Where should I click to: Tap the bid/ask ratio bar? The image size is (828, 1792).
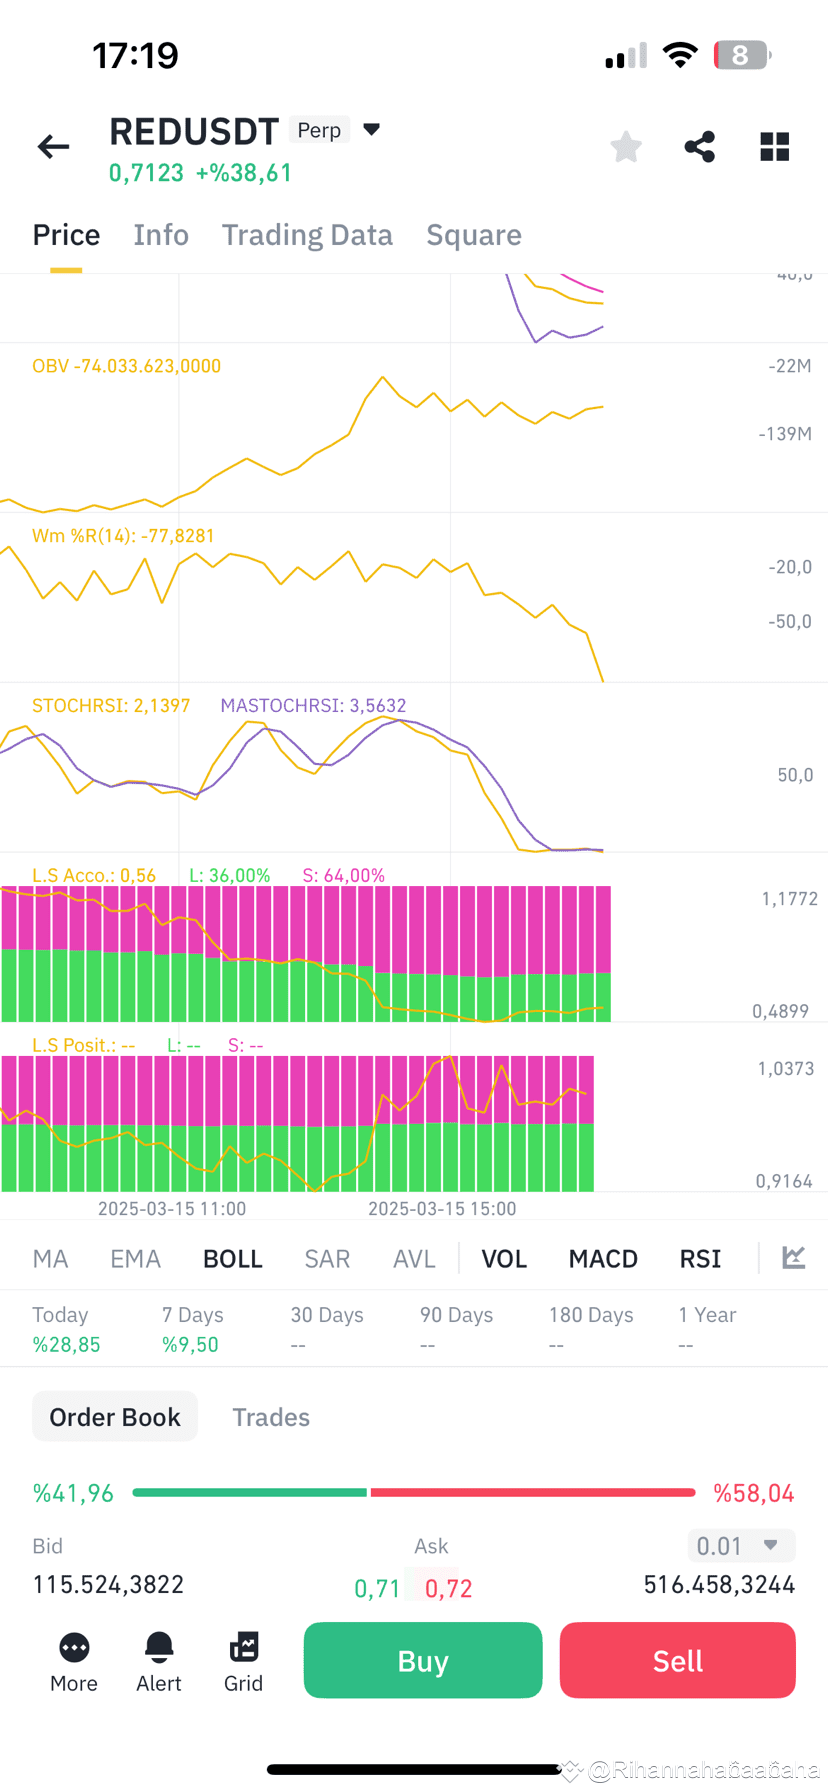[x=414, y=1492]
